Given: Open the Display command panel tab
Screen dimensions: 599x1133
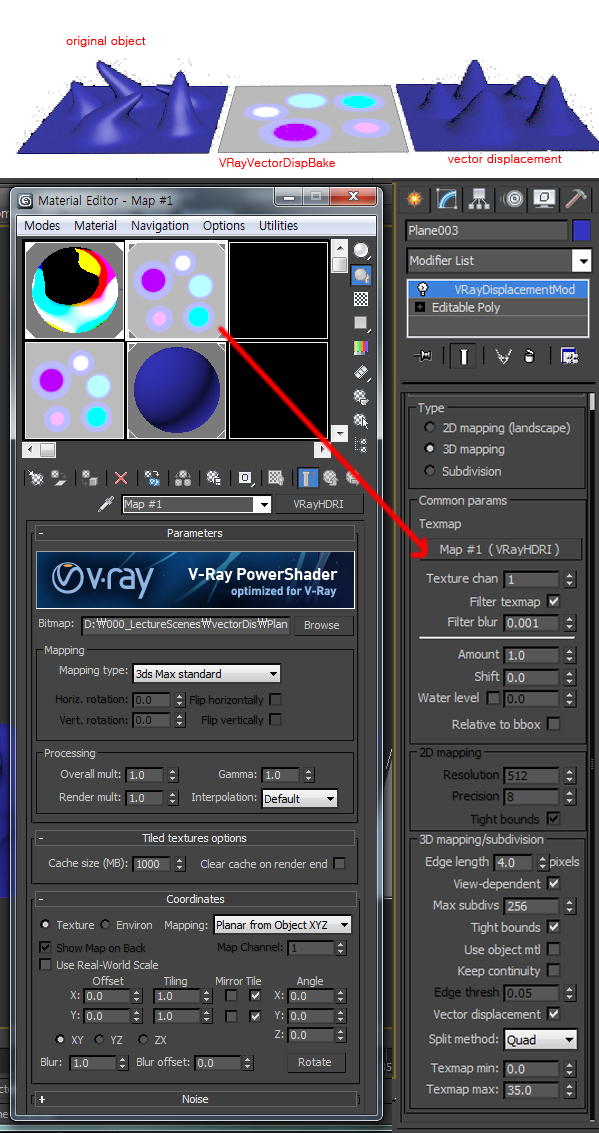Looking at the screenshot, I should 546,198.
